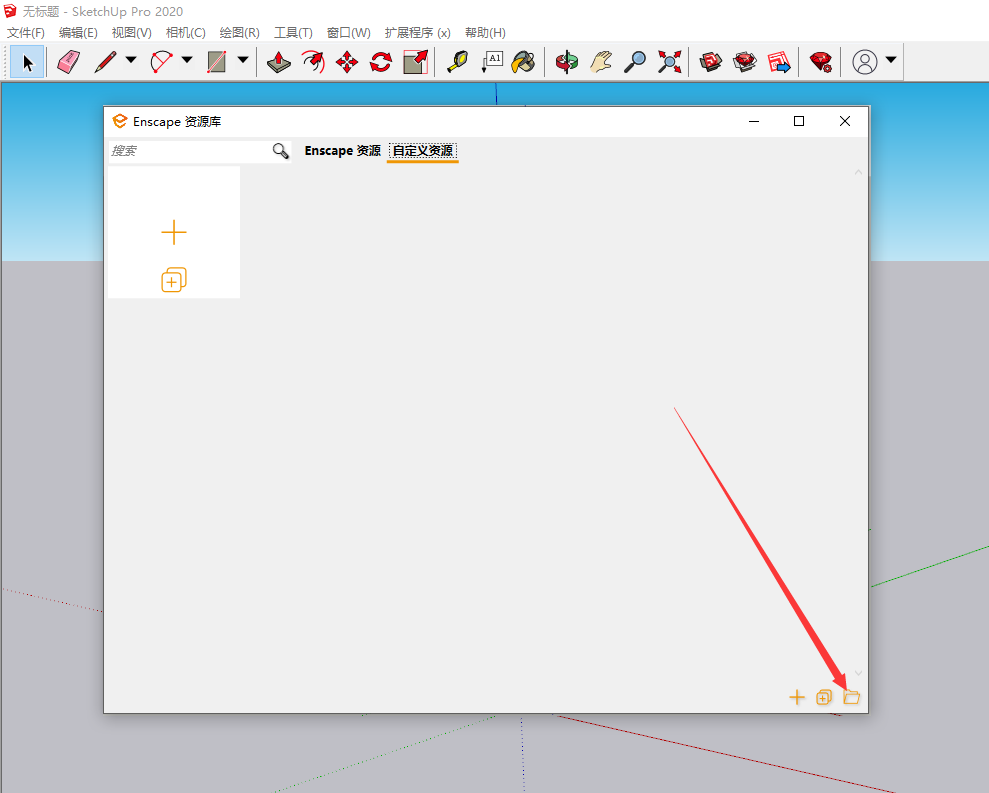Click the scroll up arrow in library
The width and height of the screenshot is (989, 793).
pyautogui.click(x=858, y=172)
